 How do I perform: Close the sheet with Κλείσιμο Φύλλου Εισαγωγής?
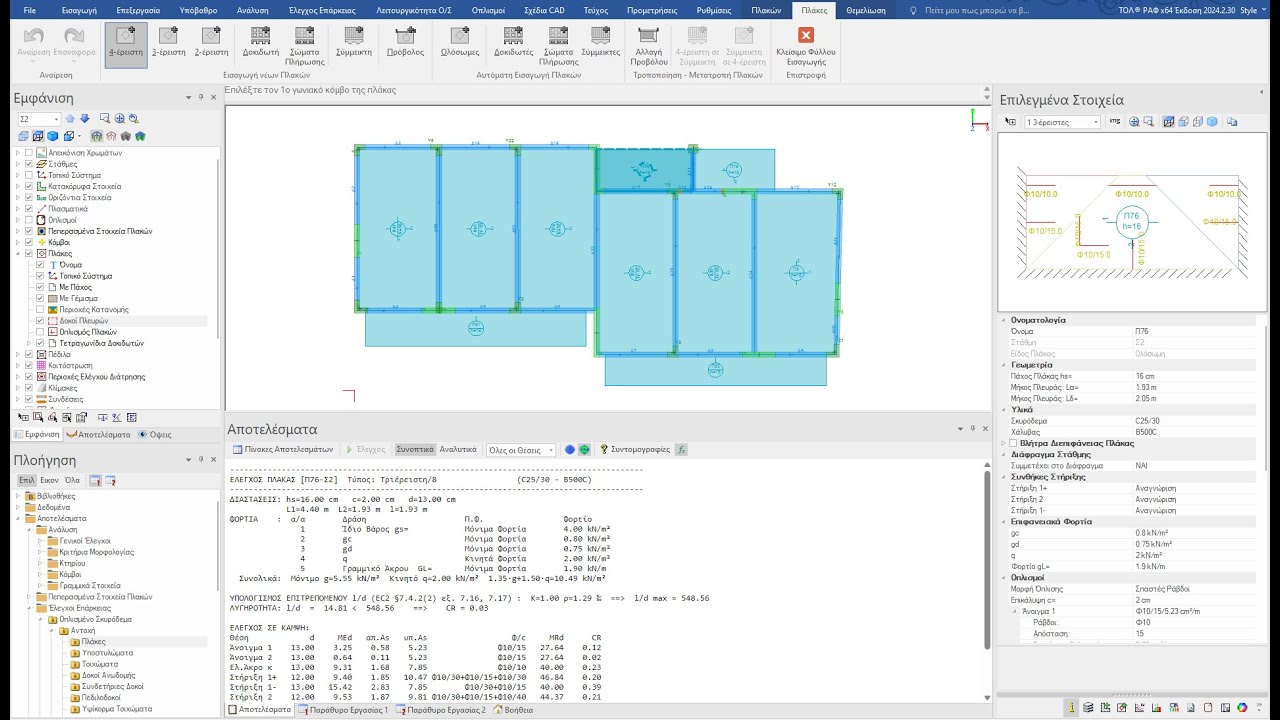(x=806, y=44)
